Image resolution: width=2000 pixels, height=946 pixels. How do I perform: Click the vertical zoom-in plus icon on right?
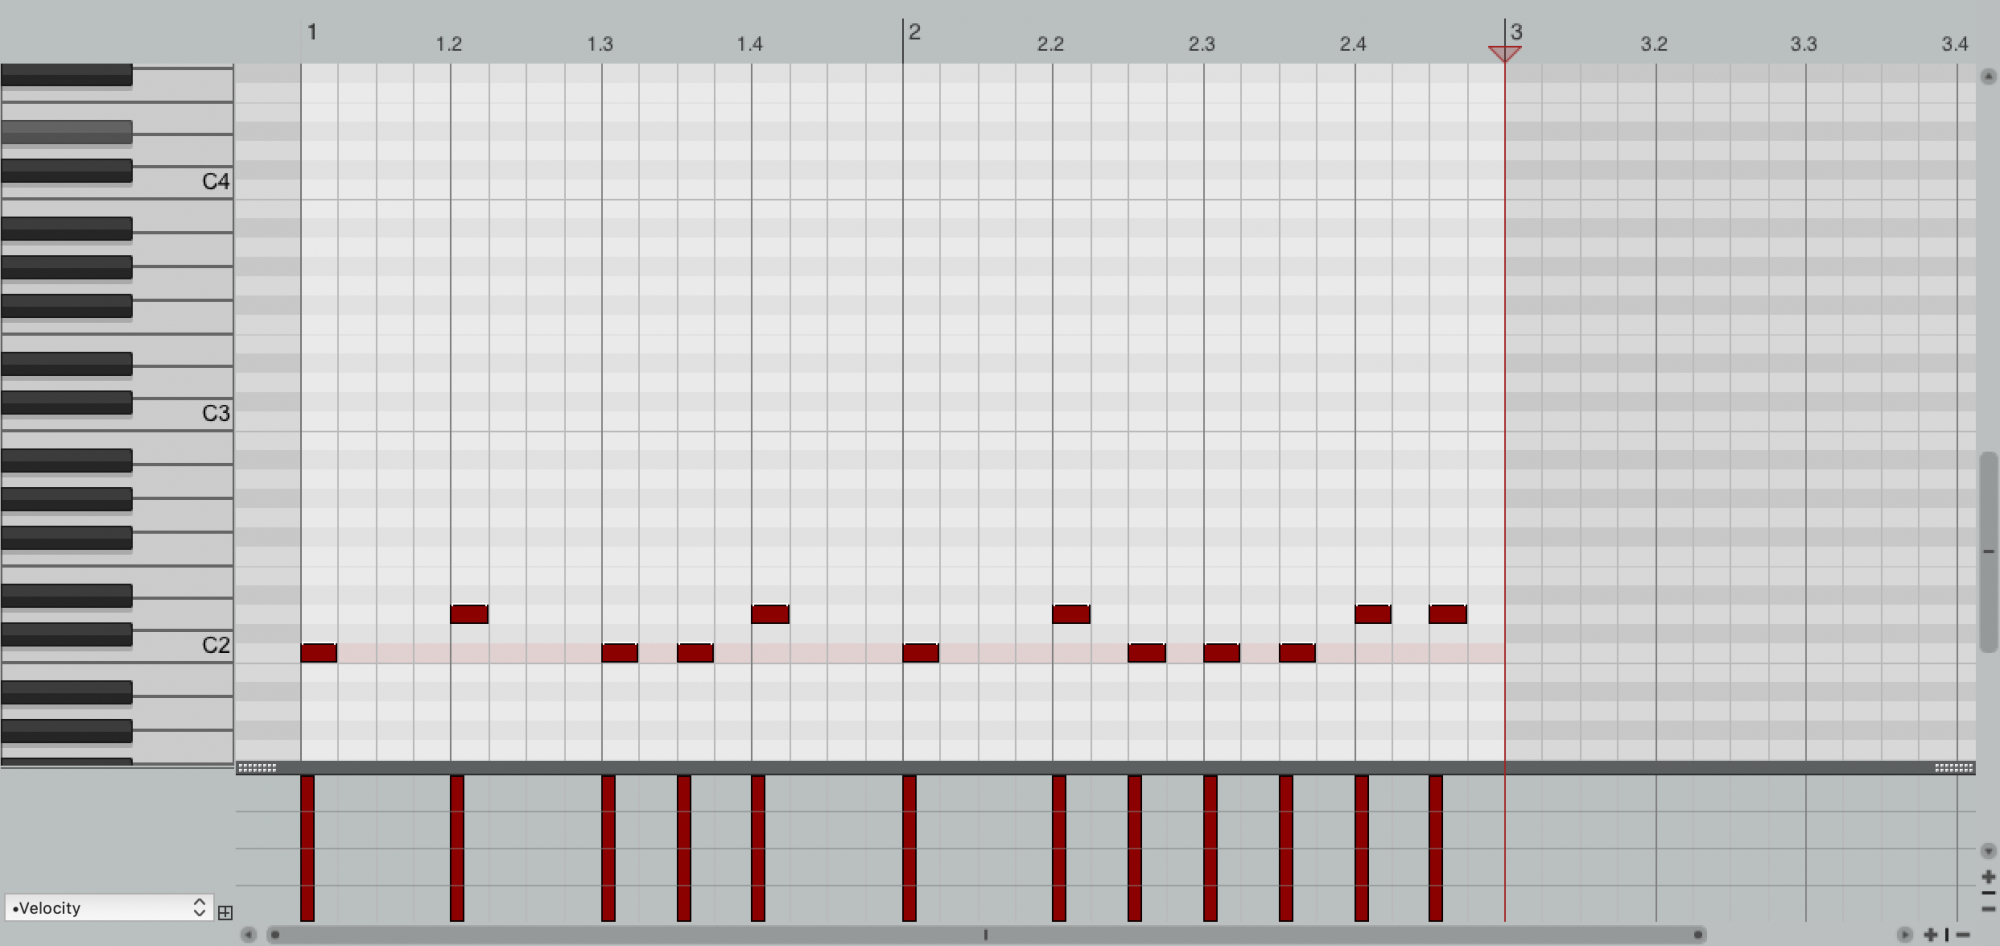(x=1988, y=877)
